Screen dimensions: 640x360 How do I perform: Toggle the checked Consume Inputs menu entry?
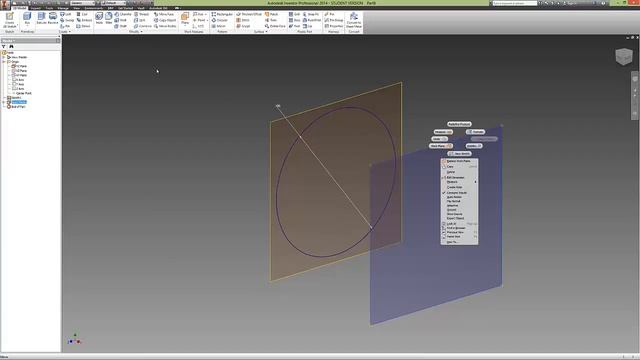tap(459, 193)
